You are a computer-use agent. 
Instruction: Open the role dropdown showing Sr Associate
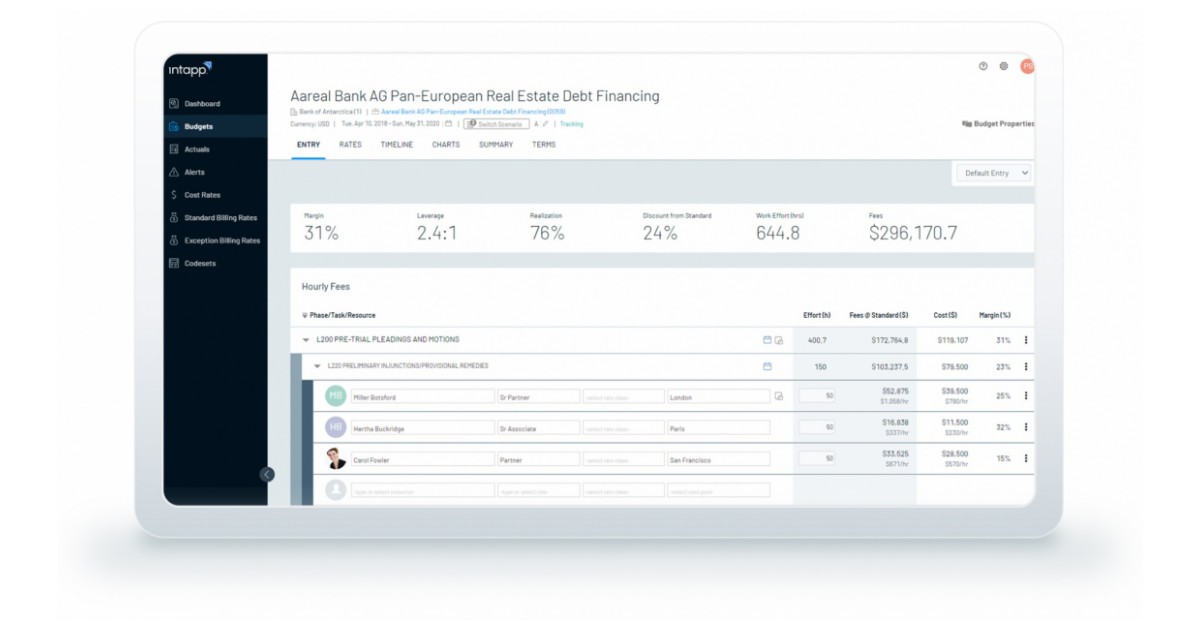539,428
